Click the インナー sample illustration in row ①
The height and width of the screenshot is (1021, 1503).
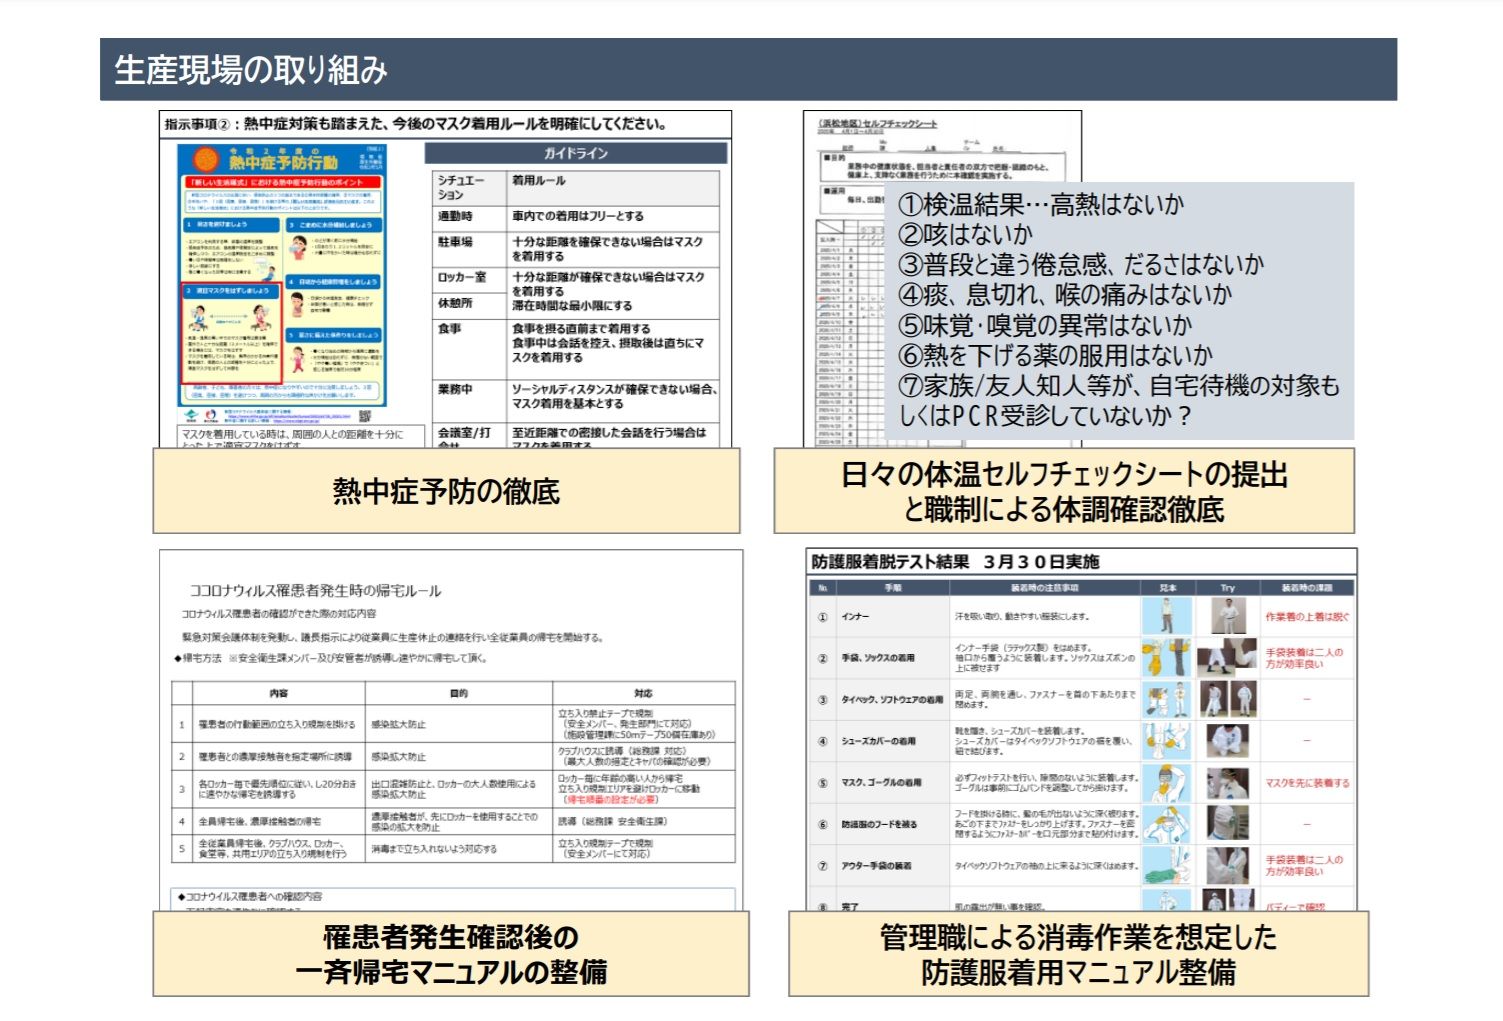coord(1167,616)
